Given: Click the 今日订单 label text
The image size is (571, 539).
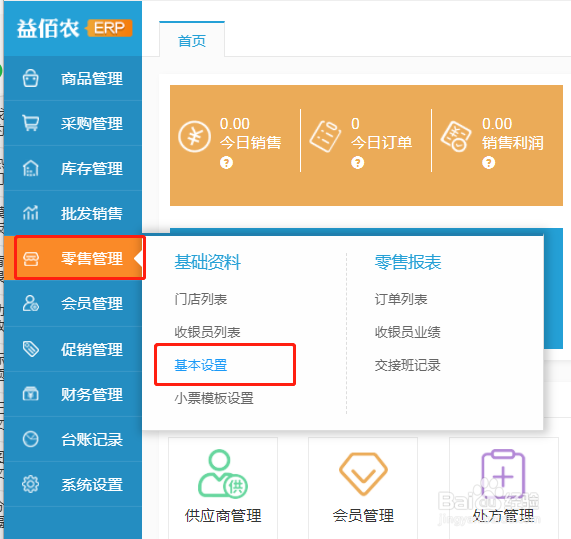Looking at the screenshot, I should point(382,142).
